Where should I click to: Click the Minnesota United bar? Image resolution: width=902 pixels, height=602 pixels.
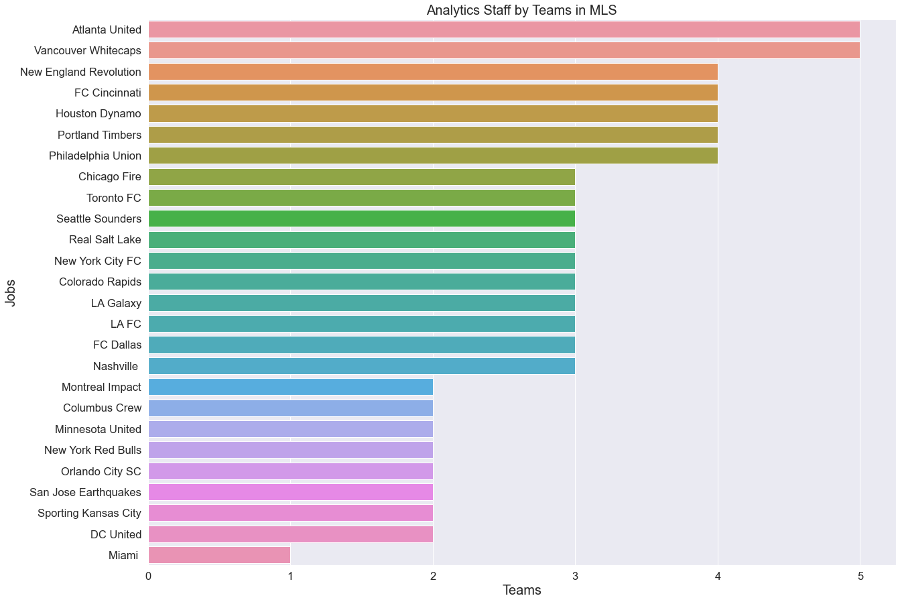291,429
